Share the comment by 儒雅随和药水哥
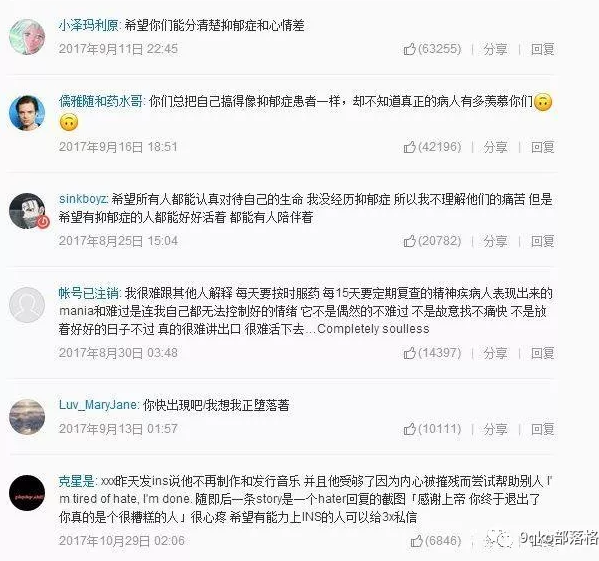The height and width of the screenshot is (561, 599). pos(495,147)
